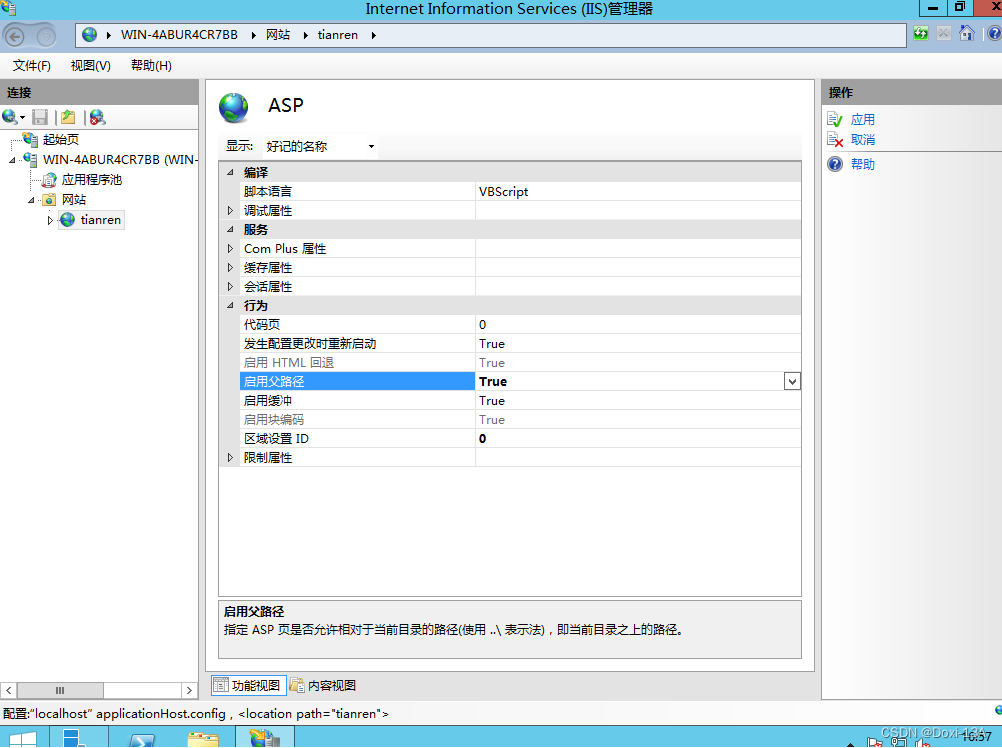Open Server Manager from the taskbar

pos(73,738)
